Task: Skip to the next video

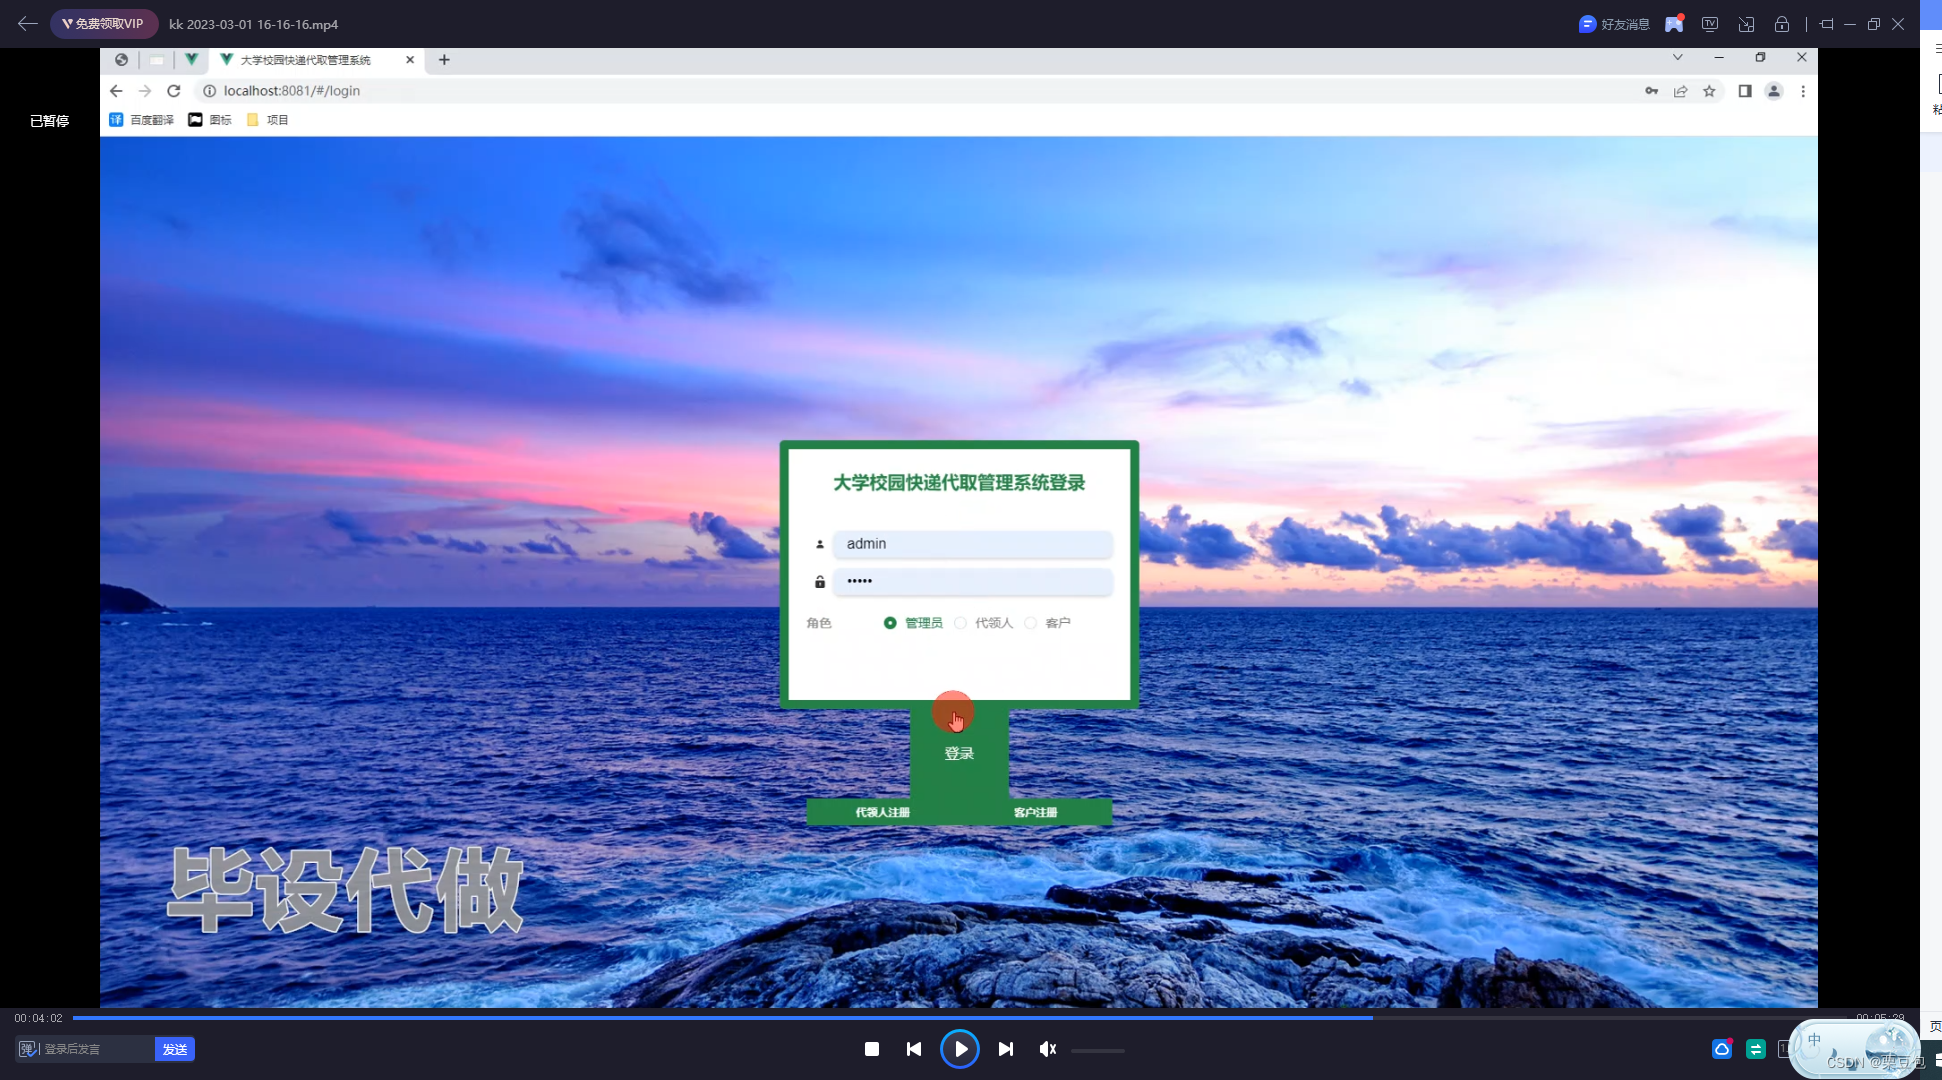Action: [x=1006, y=1049]
